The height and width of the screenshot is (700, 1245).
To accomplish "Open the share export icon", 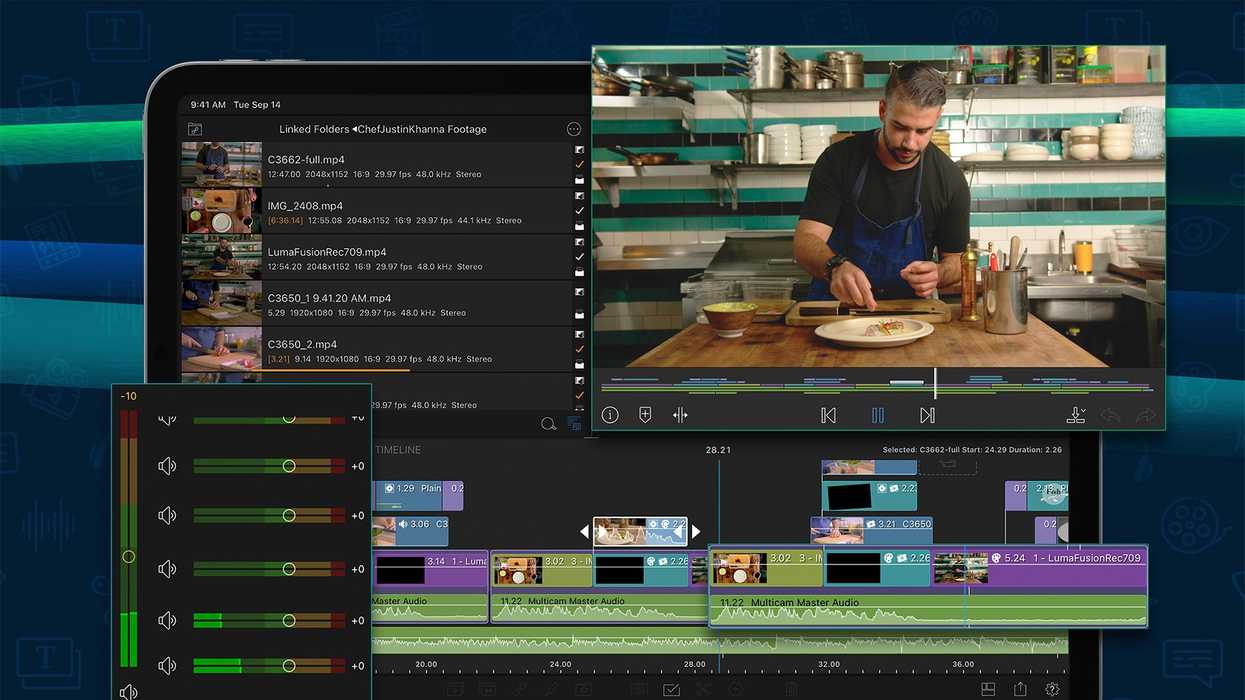I will click(x=1020, y=689).
